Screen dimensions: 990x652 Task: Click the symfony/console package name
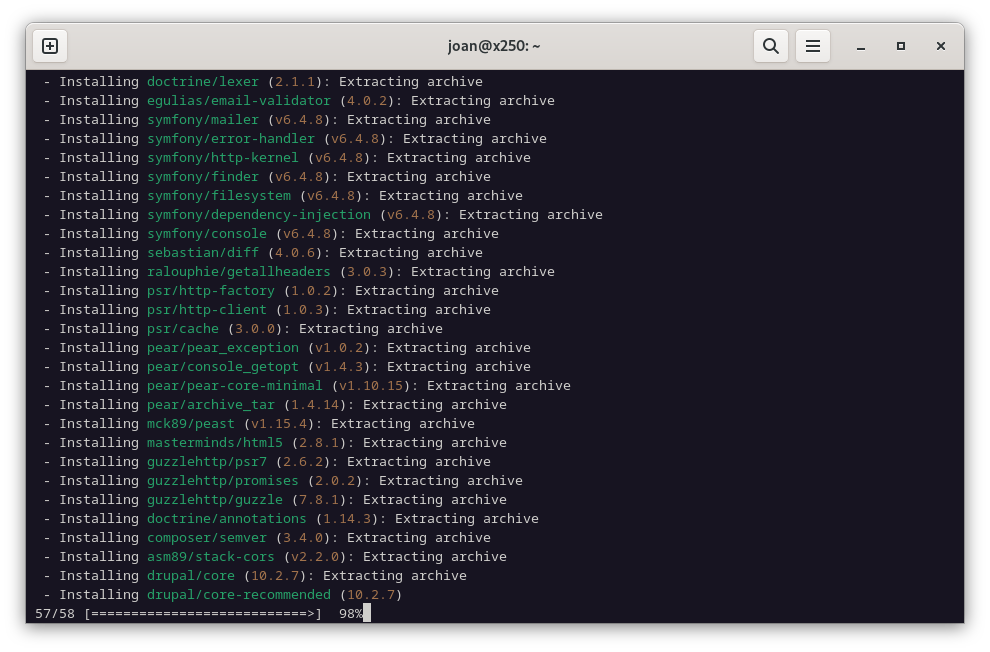[207, 234]
